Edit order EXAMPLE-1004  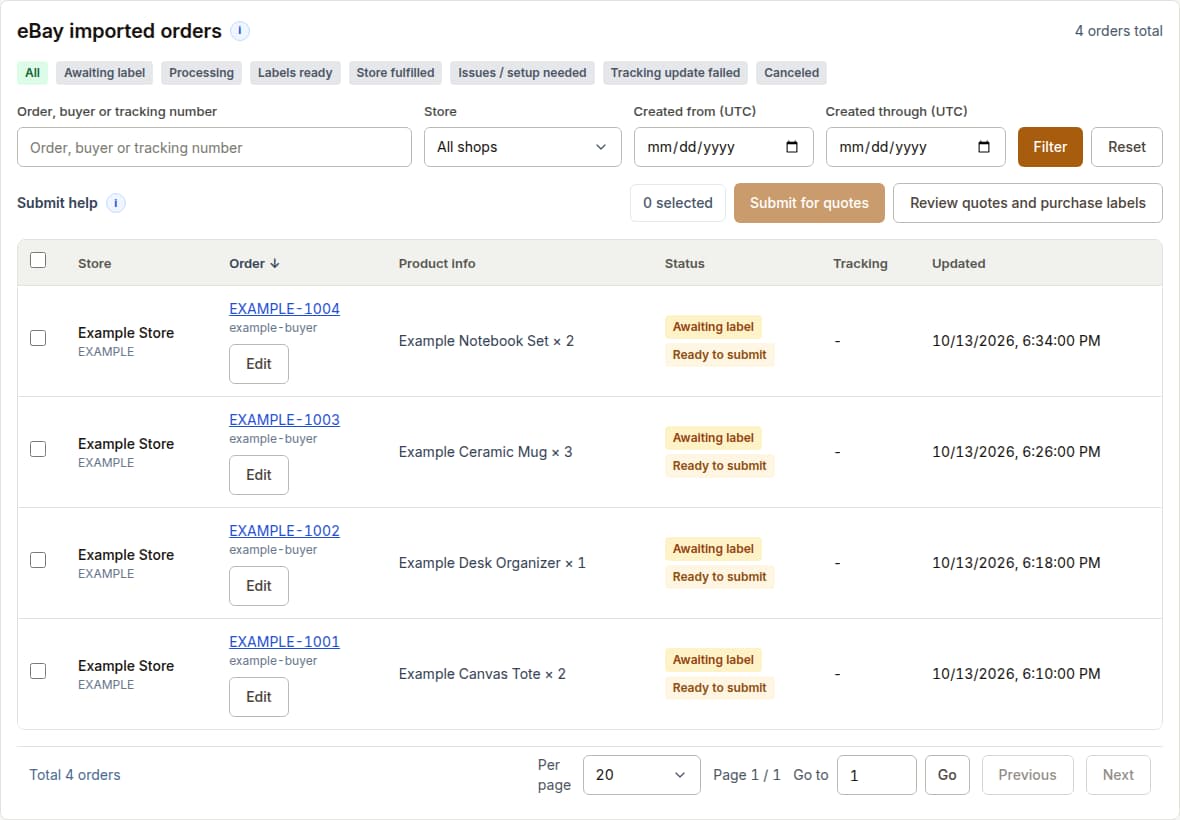tap(259, 364)
